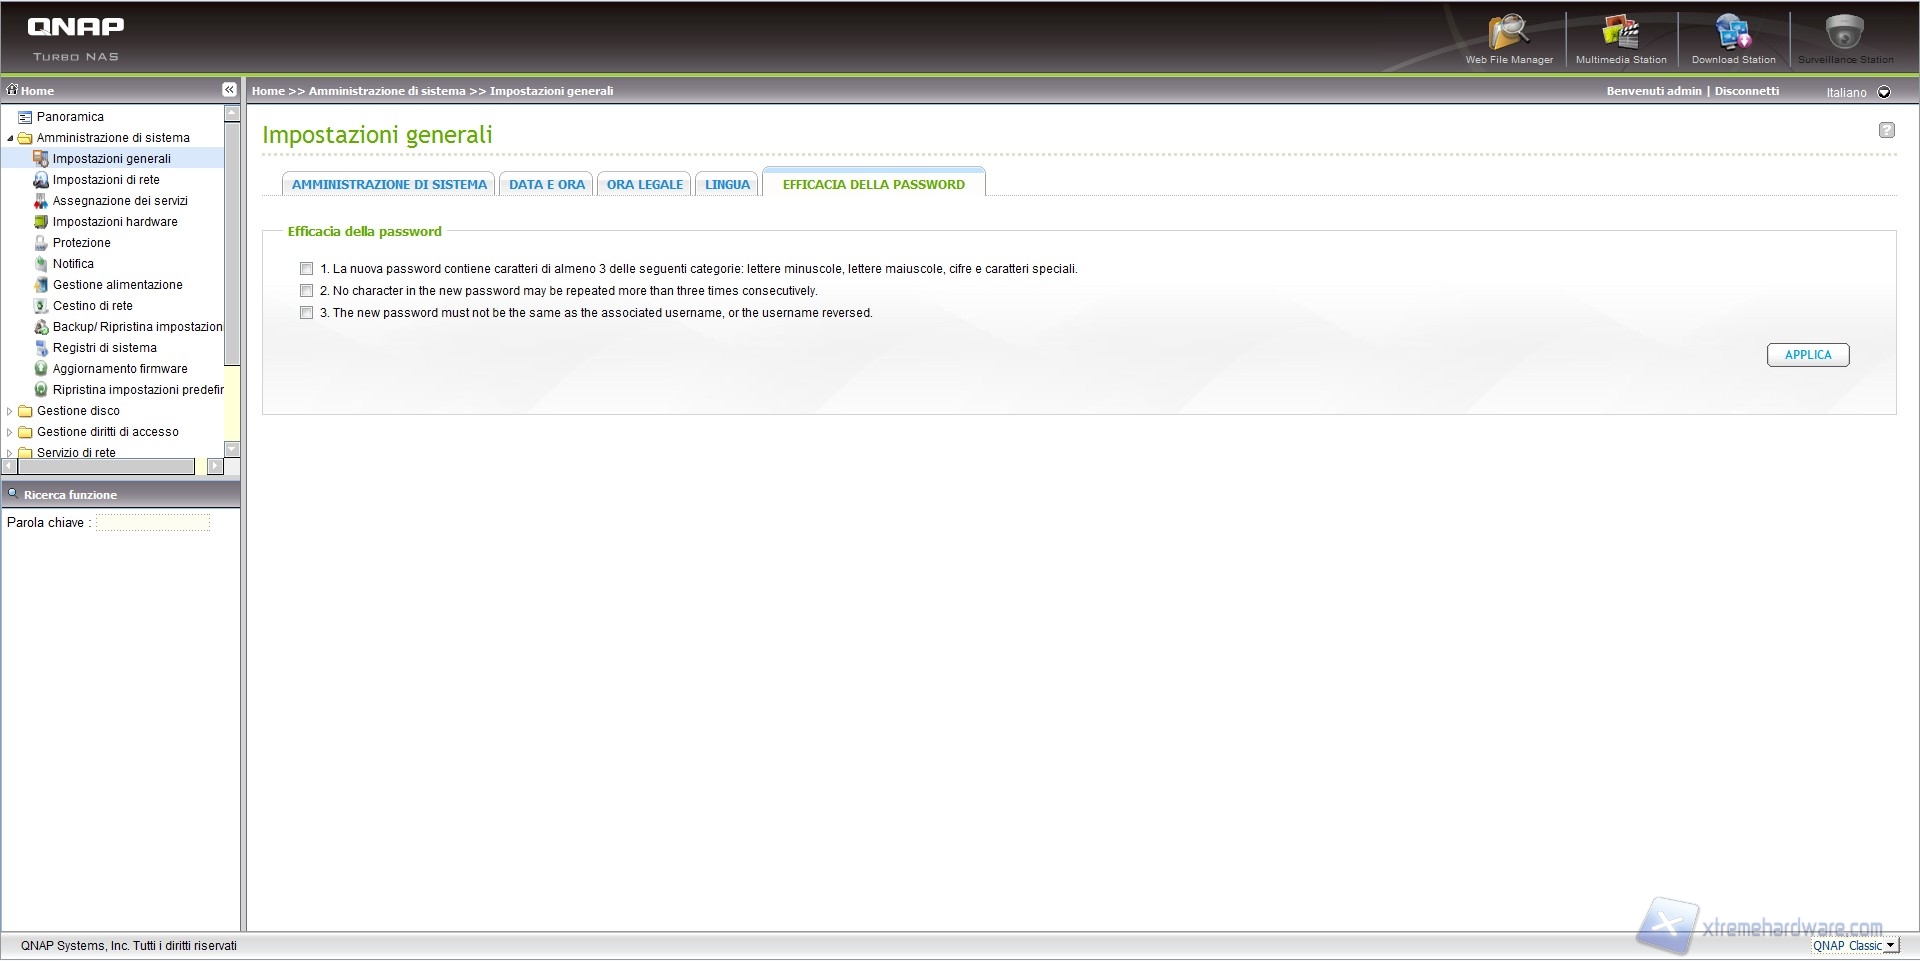Enable password rule 1 character categories checkbox
1920x961 pixels.
[x=307, y=269]
